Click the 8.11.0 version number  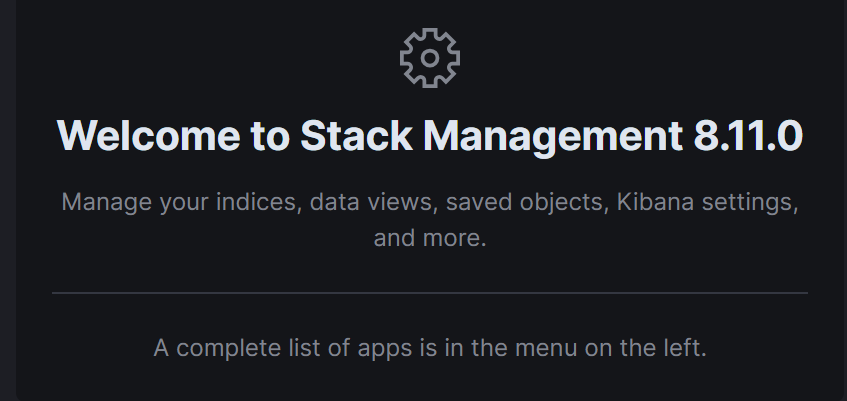747,136
